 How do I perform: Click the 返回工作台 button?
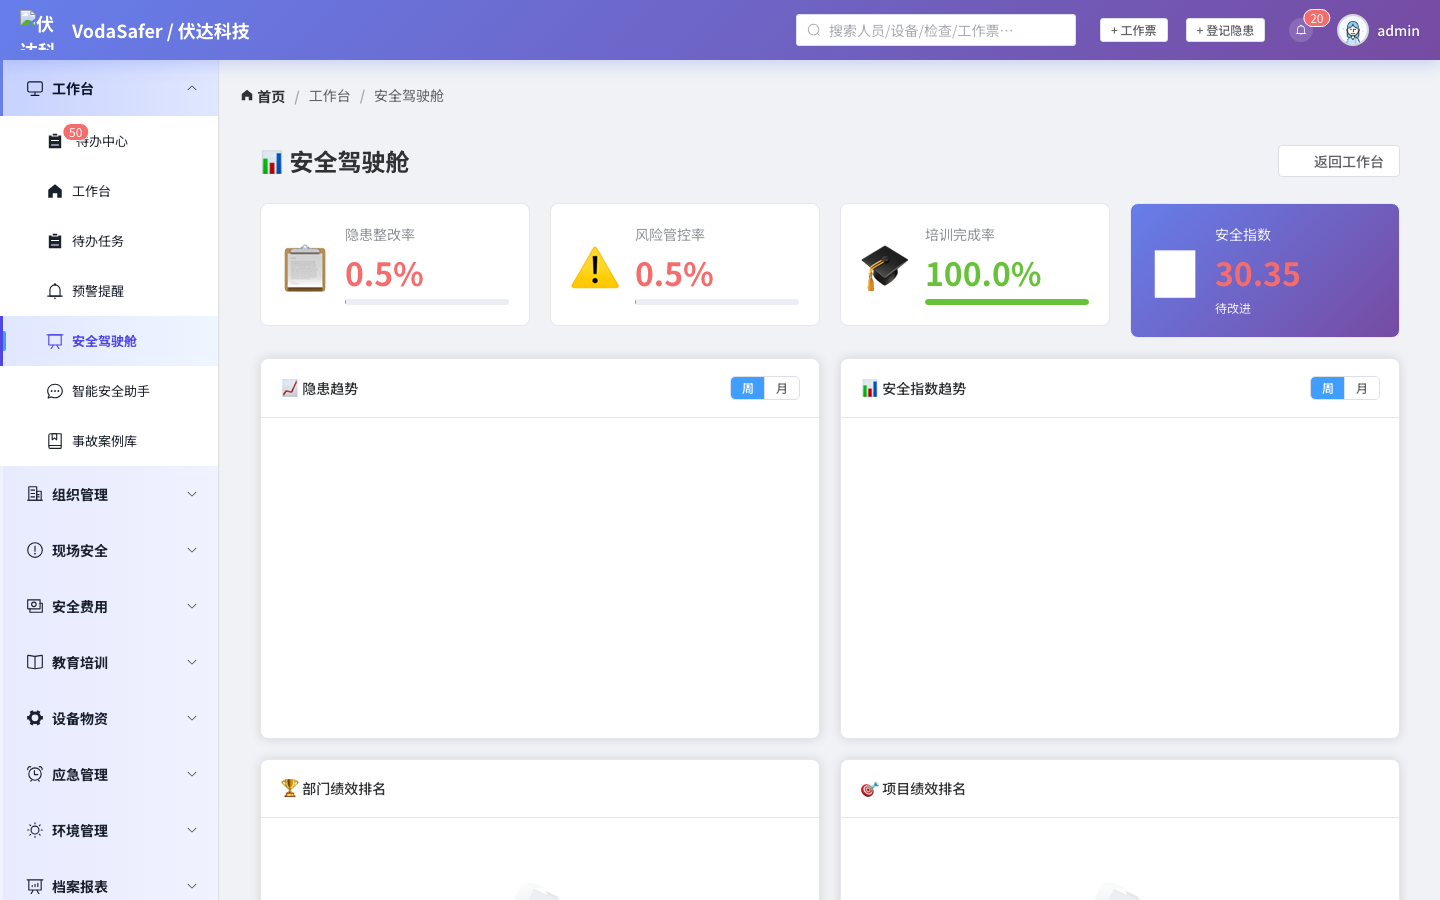click(1339, 161)
